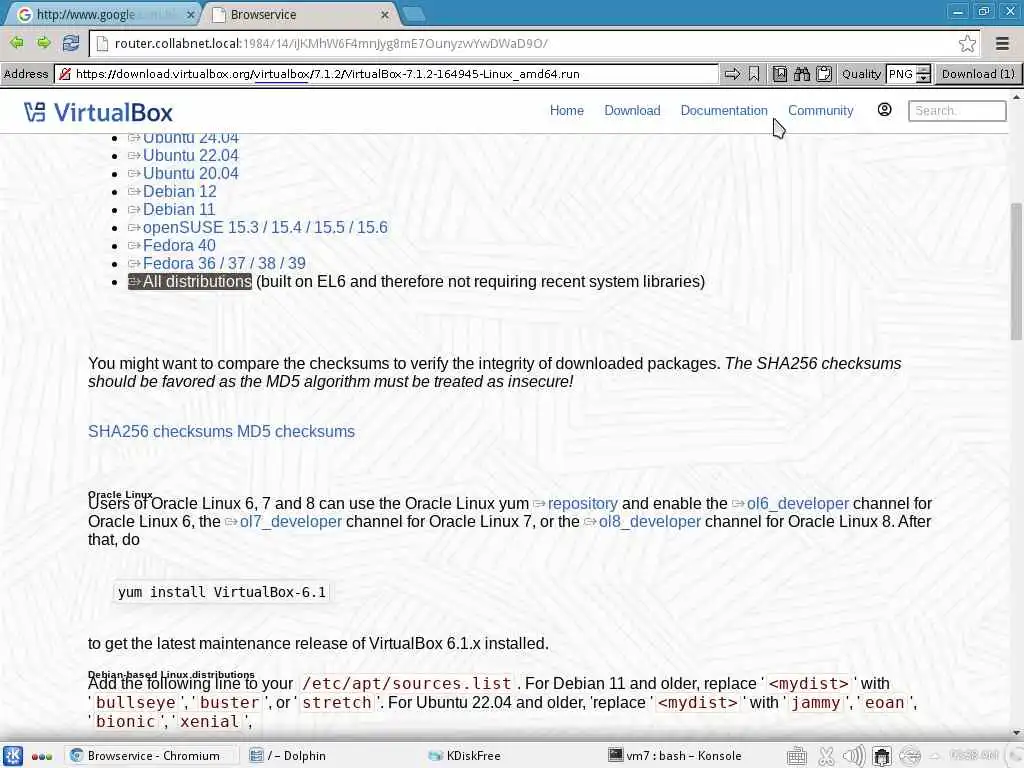Open the SHA256 checksums link

pos(160,432)
